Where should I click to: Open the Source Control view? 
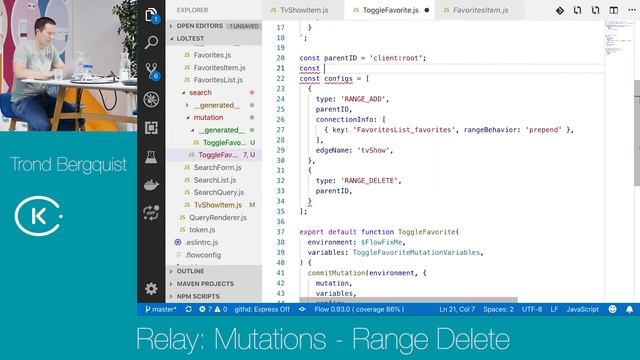click(x=151, y=71)
